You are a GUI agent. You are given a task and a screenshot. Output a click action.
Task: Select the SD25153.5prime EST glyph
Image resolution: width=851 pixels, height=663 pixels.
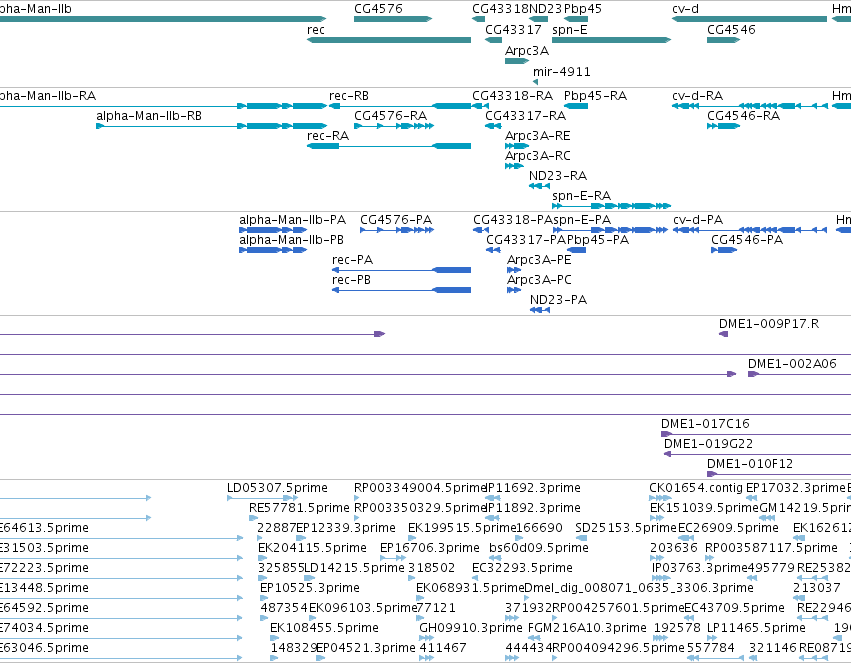(x=581, y=538)
